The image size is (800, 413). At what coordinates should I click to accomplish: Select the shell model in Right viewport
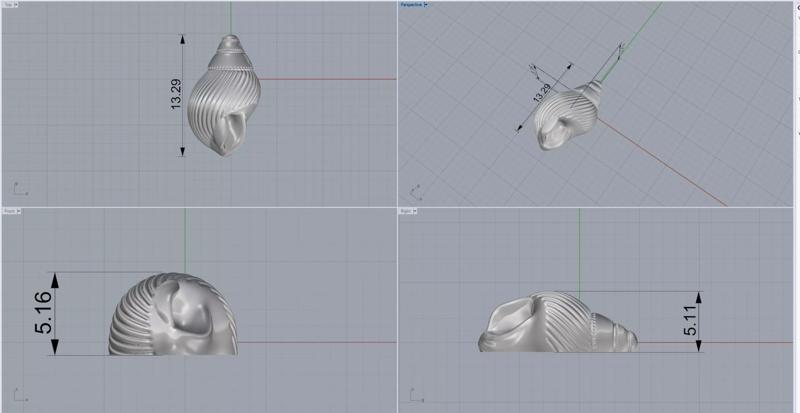[x=558, y=322]
